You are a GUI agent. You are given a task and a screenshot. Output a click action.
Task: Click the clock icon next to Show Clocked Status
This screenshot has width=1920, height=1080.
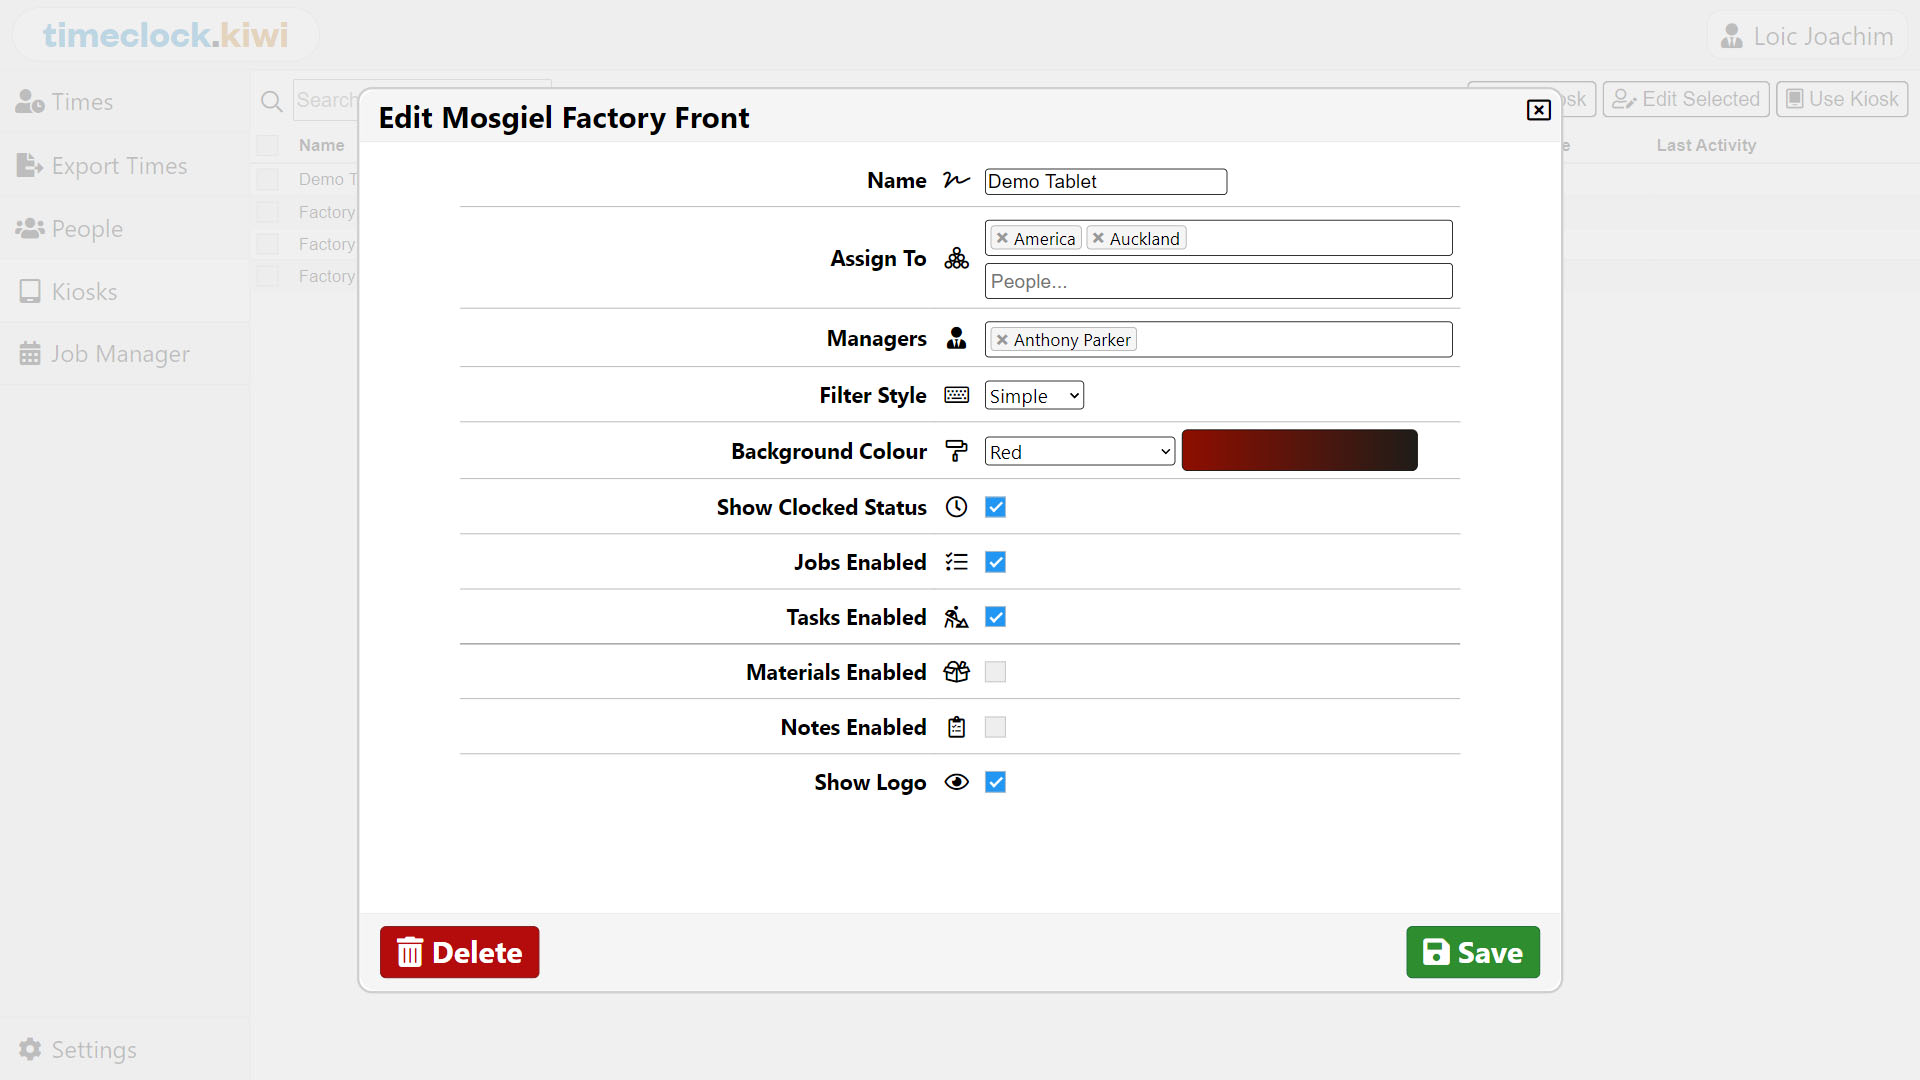[x=956, y=507]
